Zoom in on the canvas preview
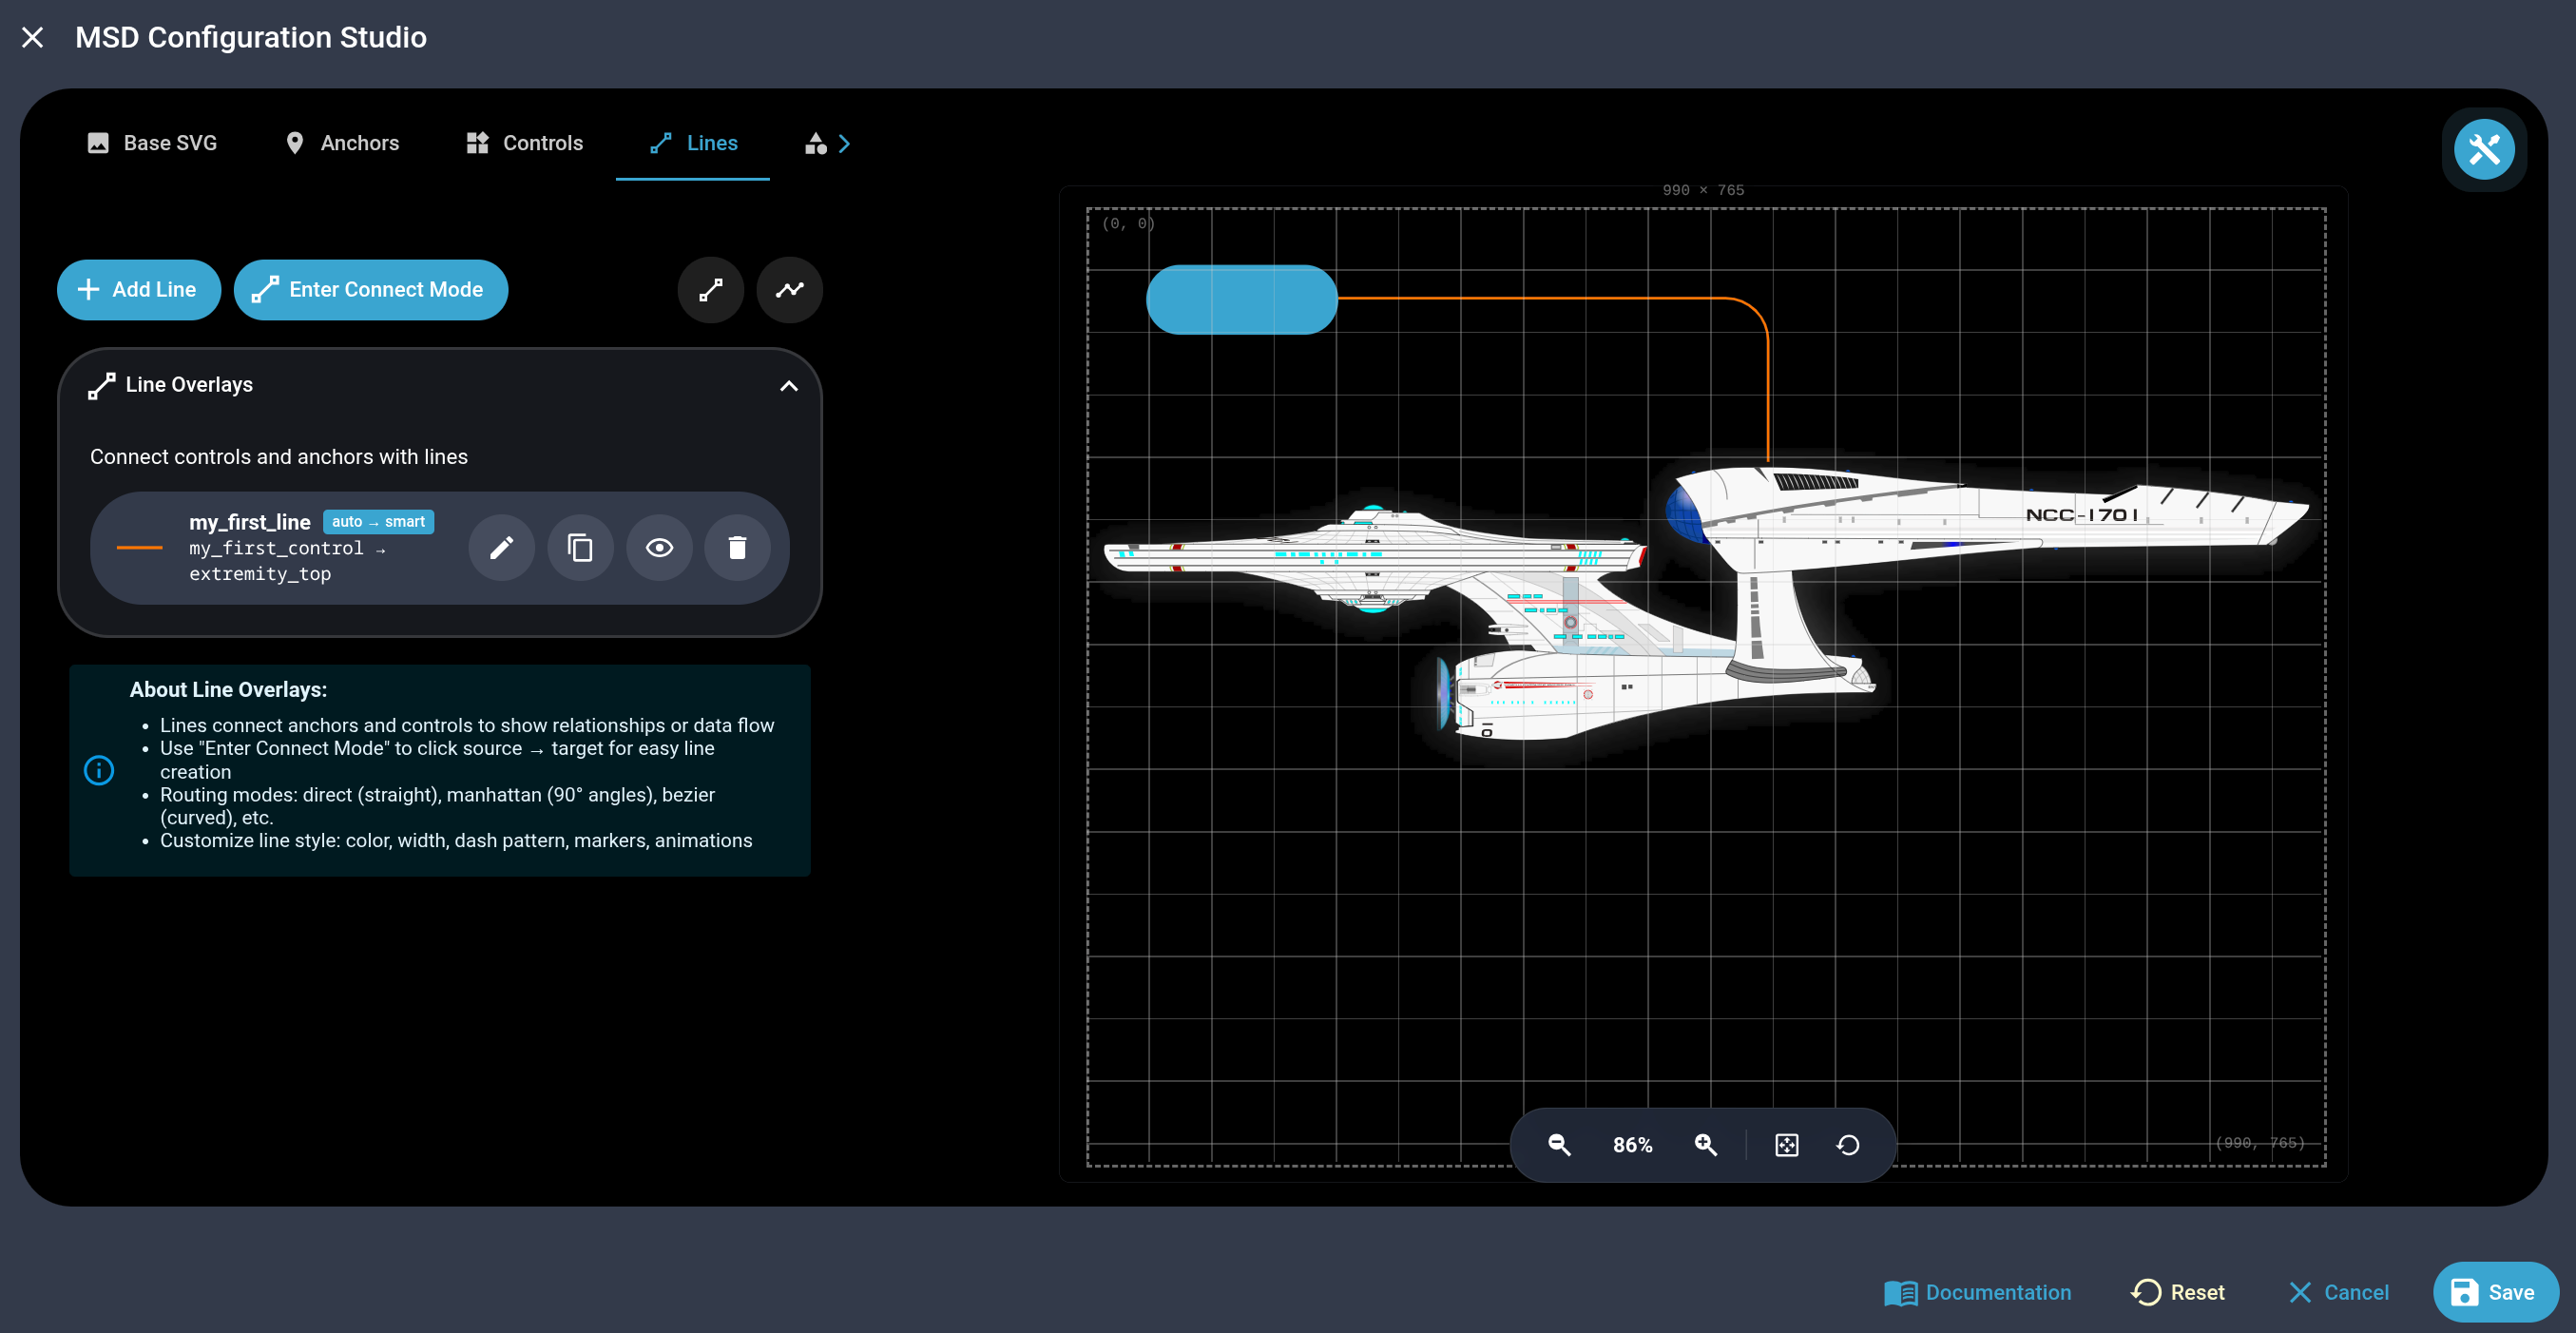Screen dimensions: 2576x1333 (1707, 1145)
